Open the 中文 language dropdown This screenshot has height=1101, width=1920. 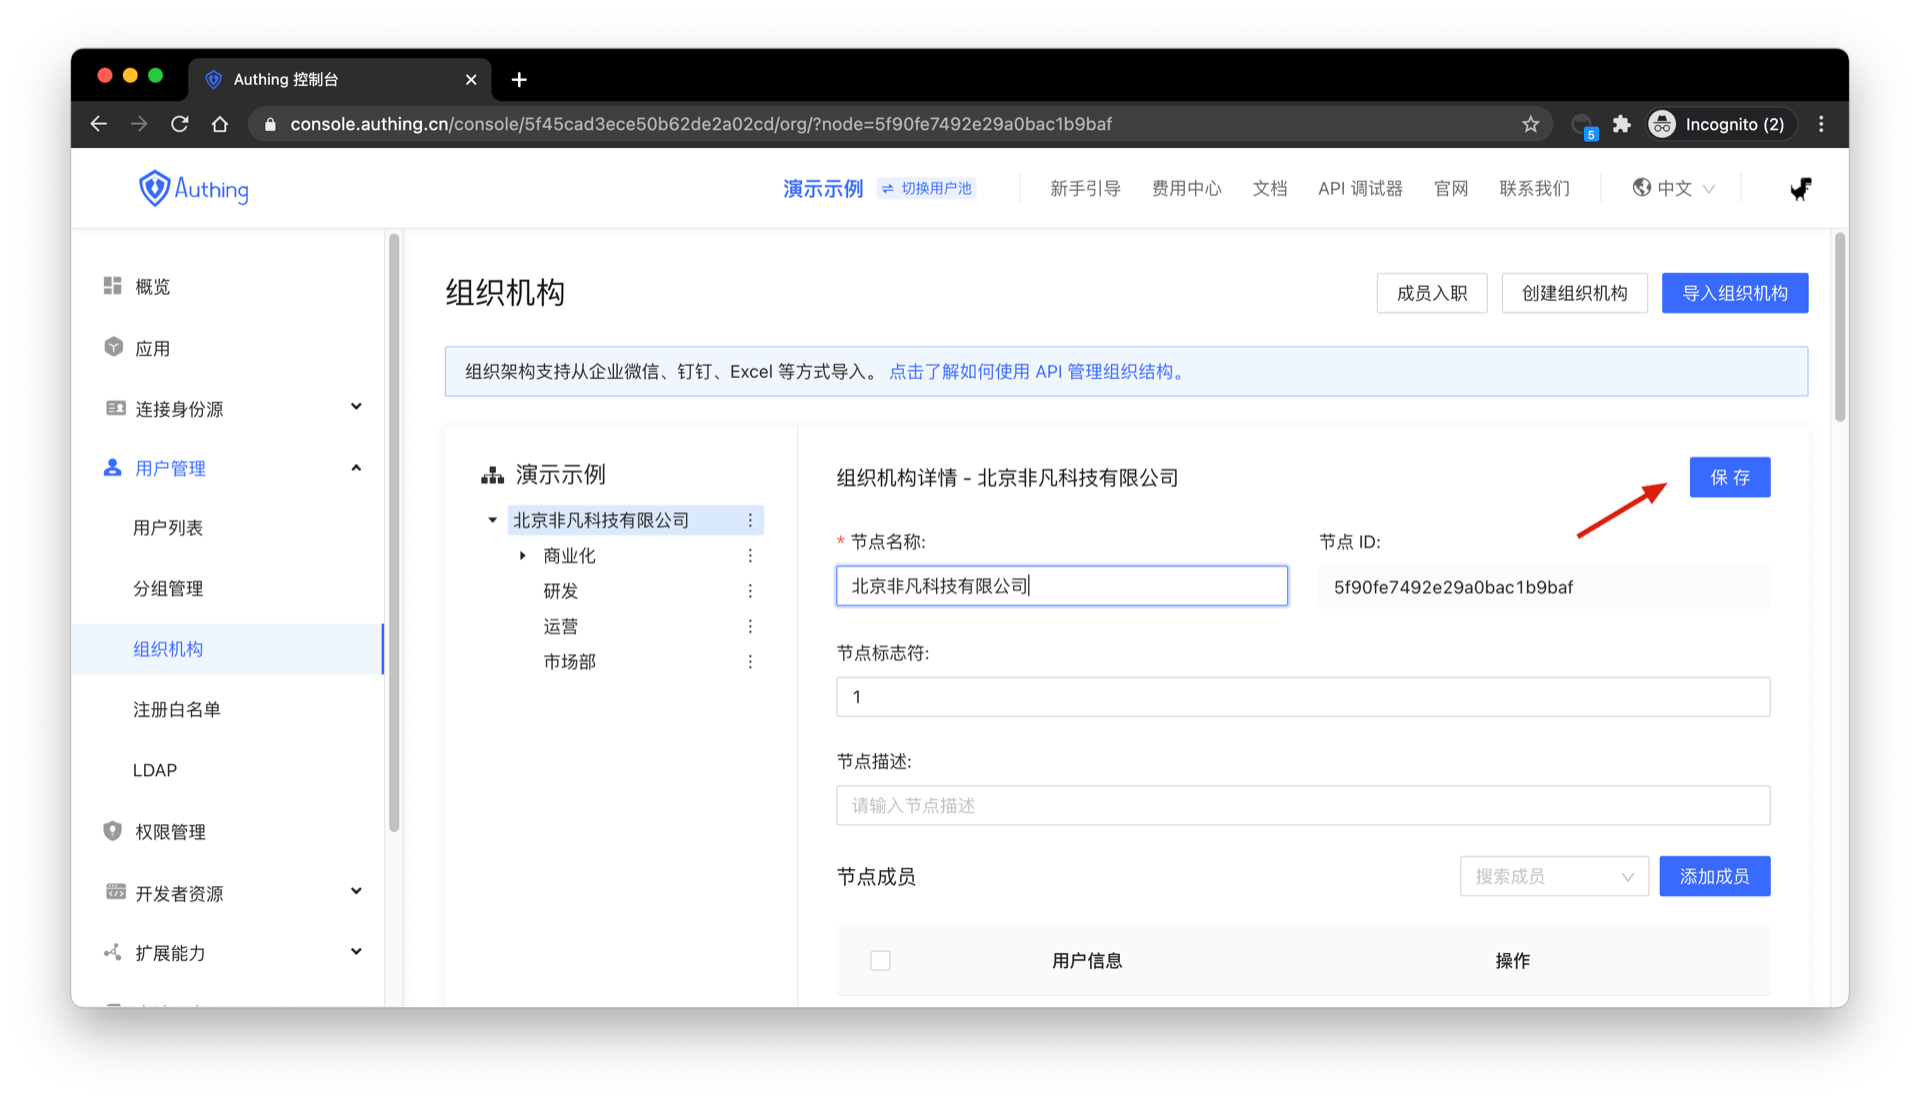pyautogui.click(x=1674, y=188)
